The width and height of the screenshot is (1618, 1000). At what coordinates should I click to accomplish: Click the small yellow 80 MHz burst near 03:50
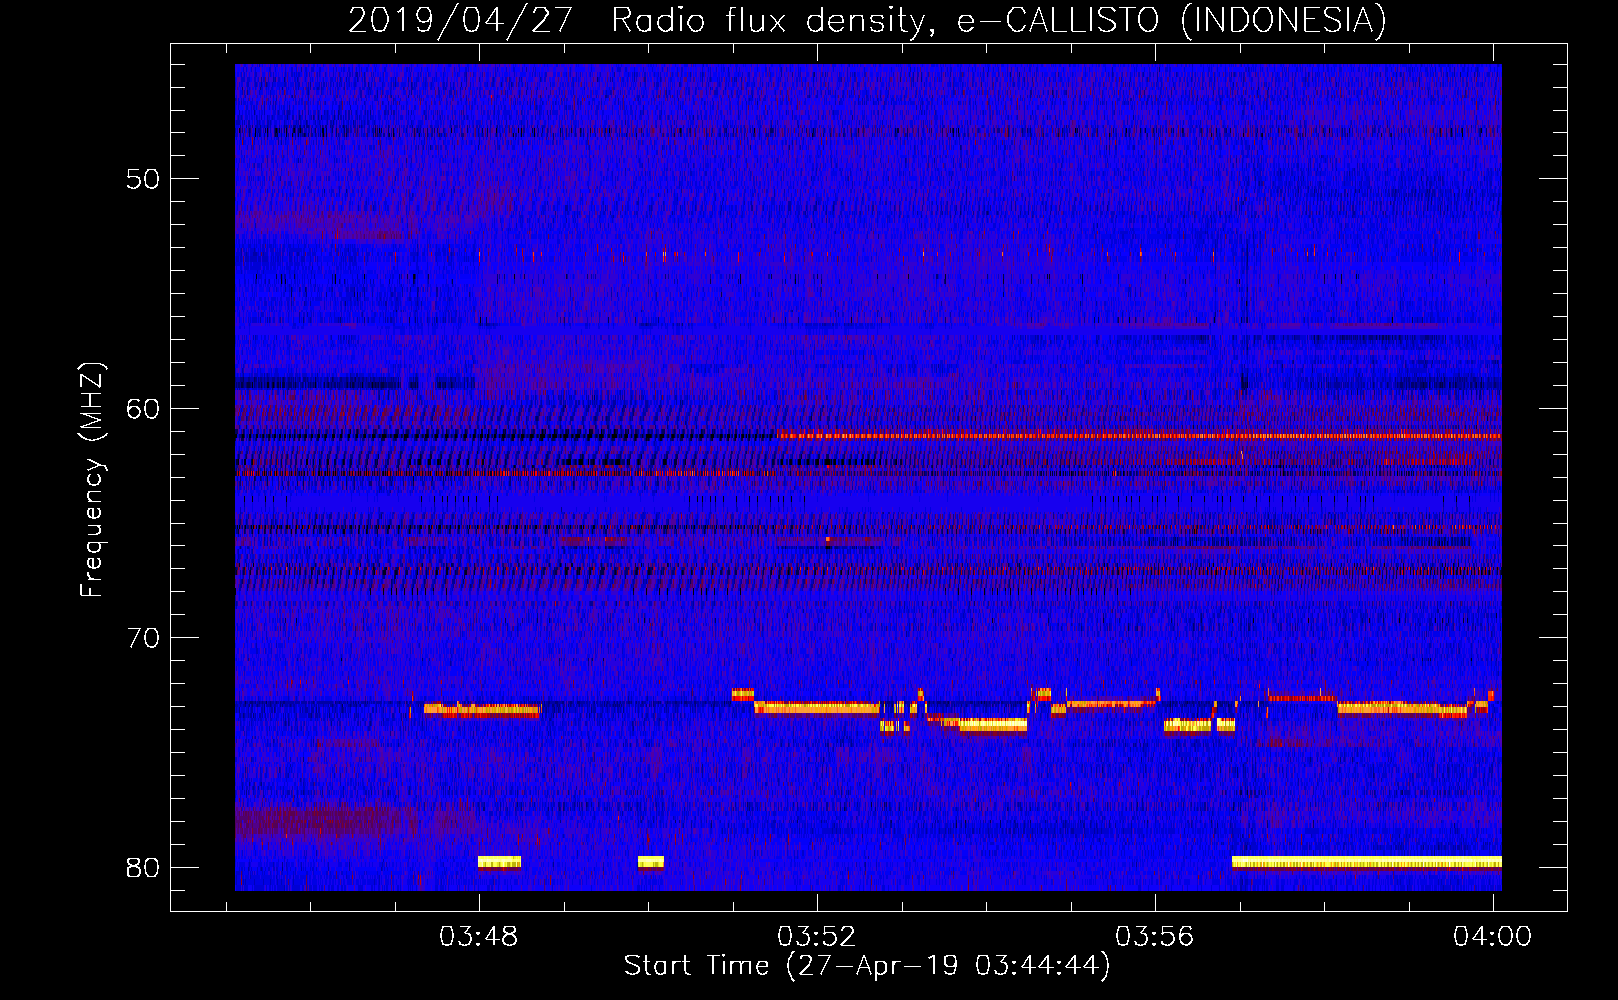point(651,862)
